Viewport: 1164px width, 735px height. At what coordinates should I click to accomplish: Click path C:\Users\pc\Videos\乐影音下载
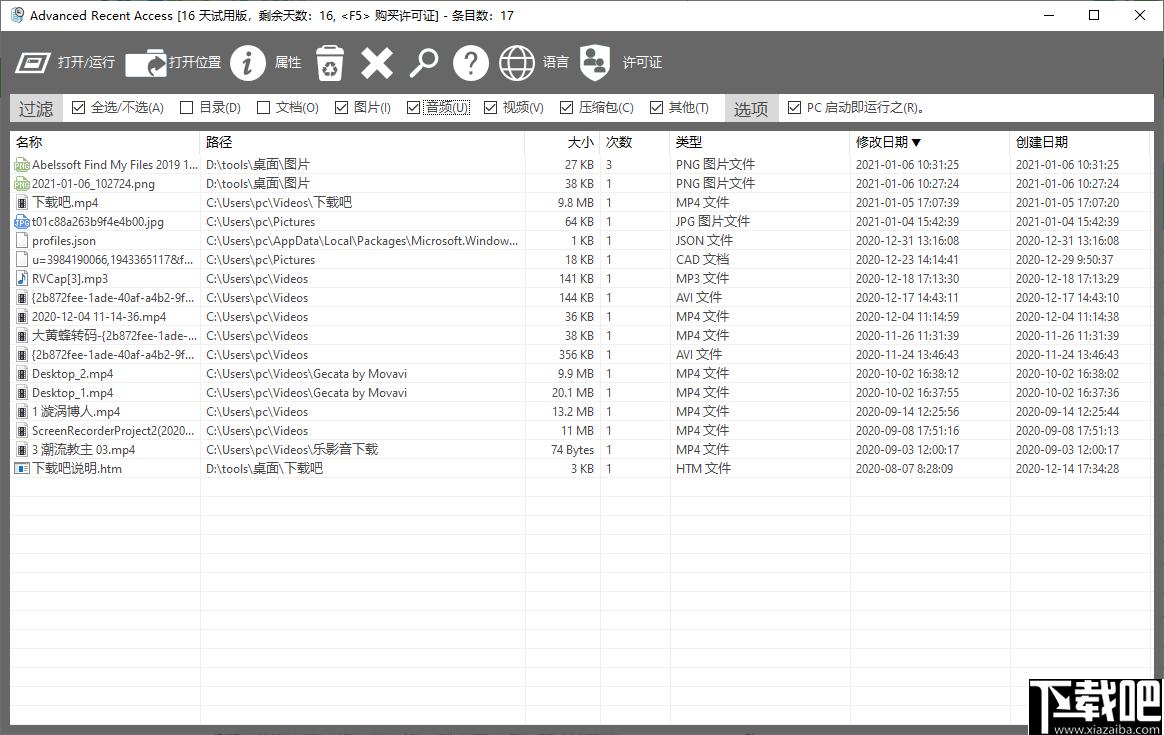click(292, 450)
